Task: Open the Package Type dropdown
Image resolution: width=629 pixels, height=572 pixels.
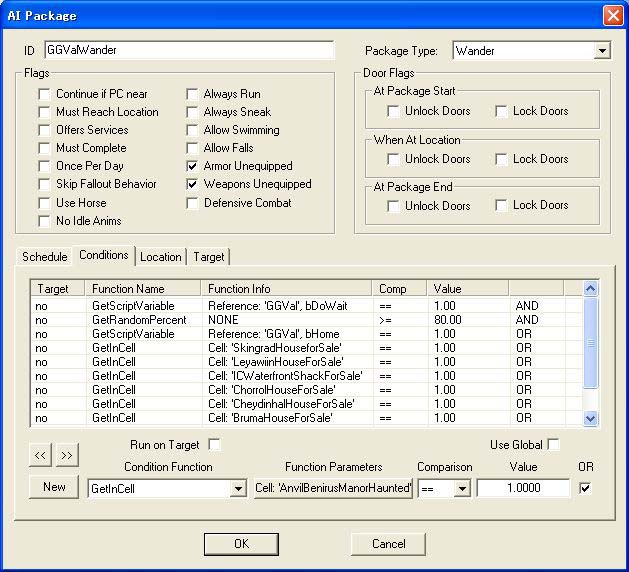Action: pyautogui.click(x=602, y=51)
